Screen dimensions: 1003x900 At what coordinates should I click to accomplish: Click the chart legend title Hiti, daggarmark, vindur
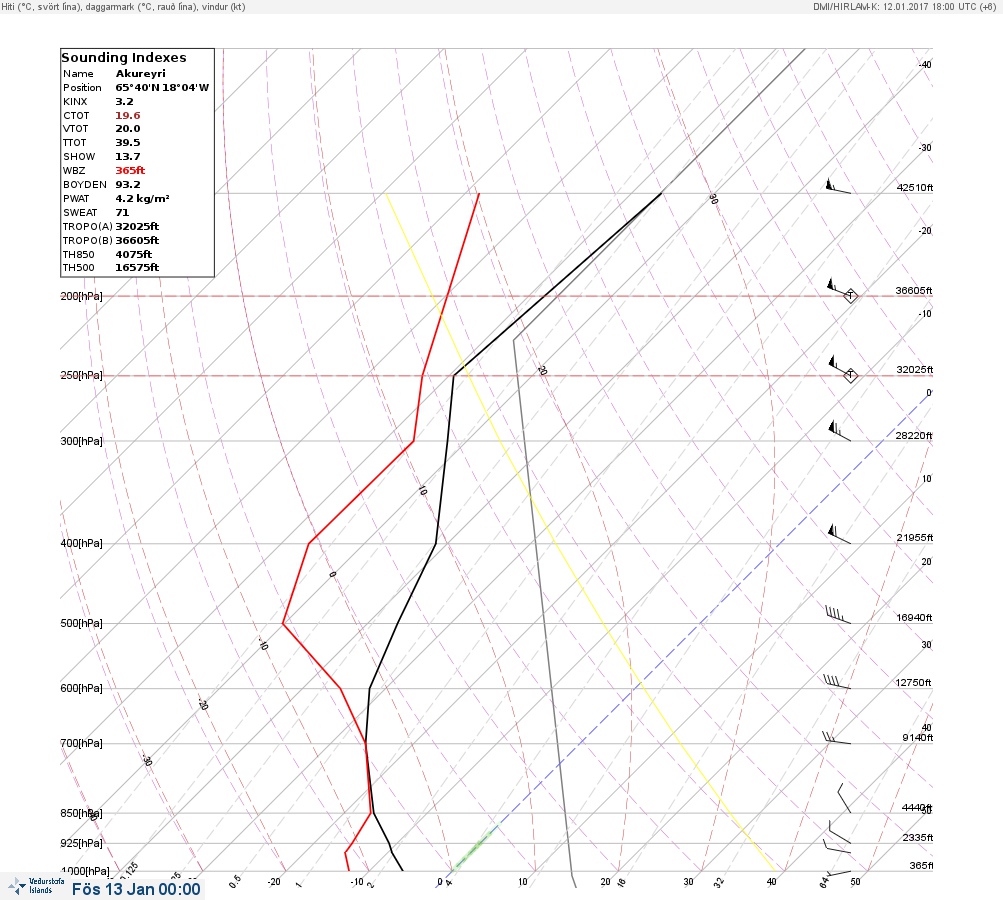coord(123,6)
